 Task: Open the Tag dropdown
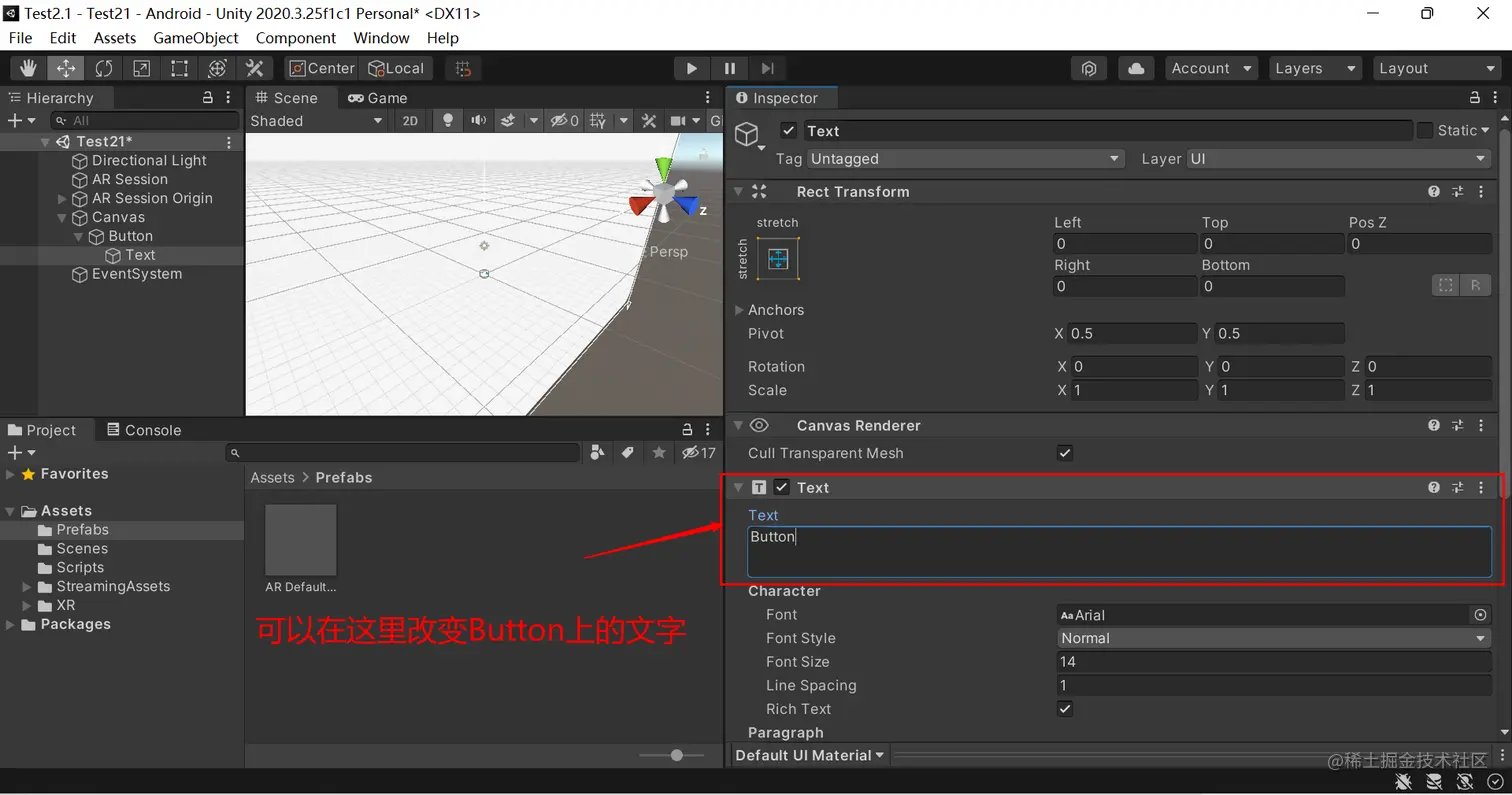965,159
